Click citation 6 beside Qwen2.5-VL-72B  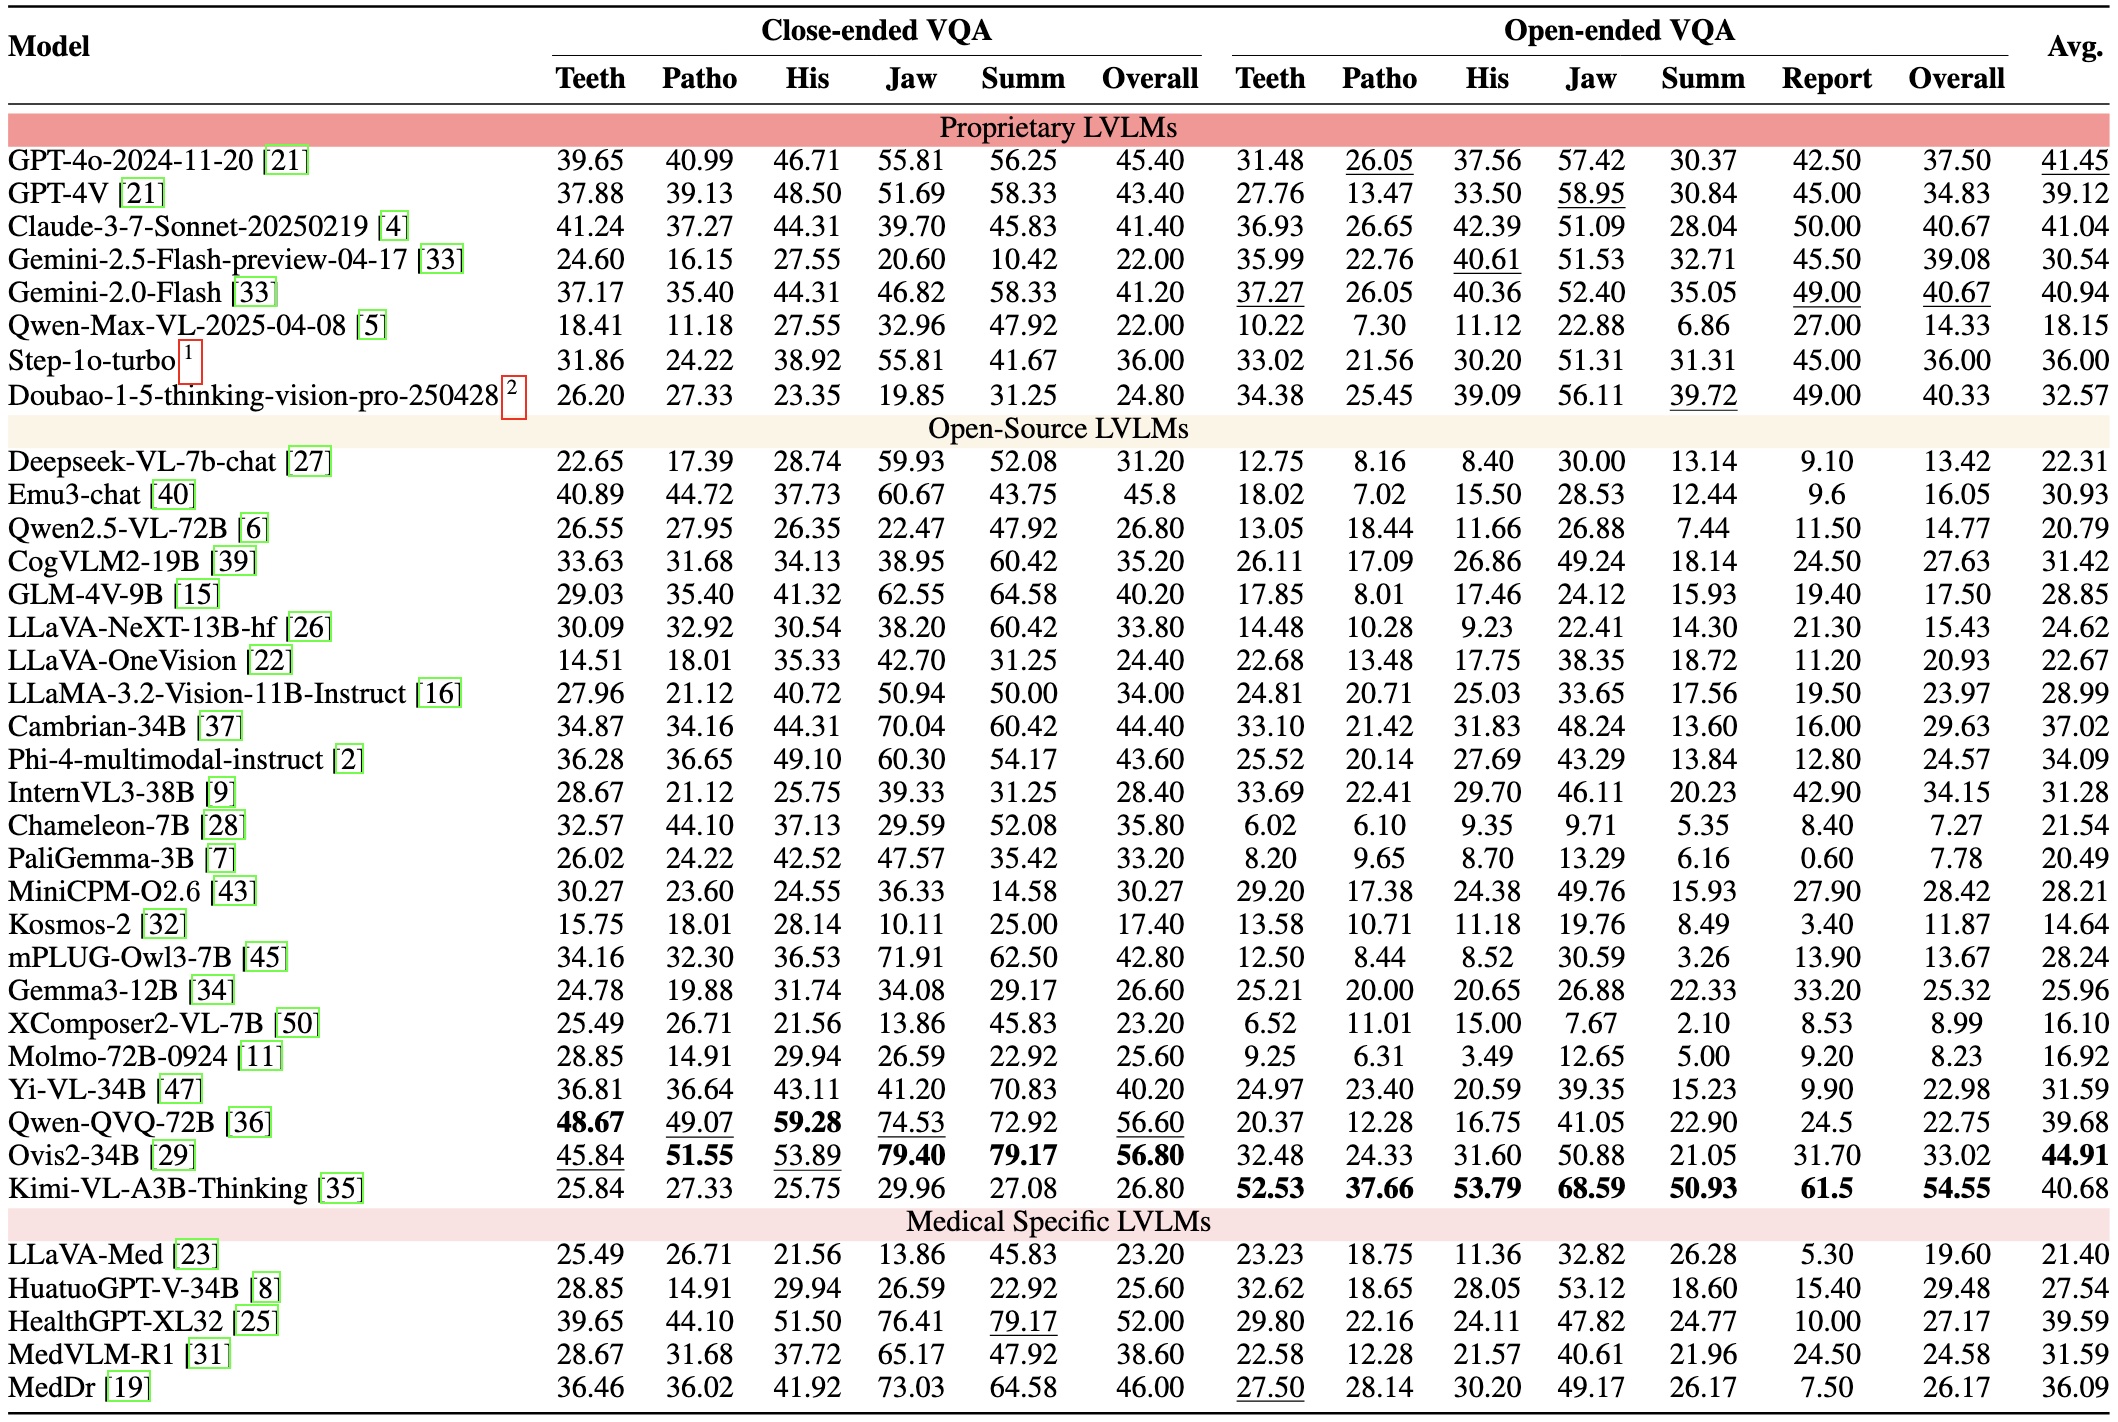click(254, 529)
